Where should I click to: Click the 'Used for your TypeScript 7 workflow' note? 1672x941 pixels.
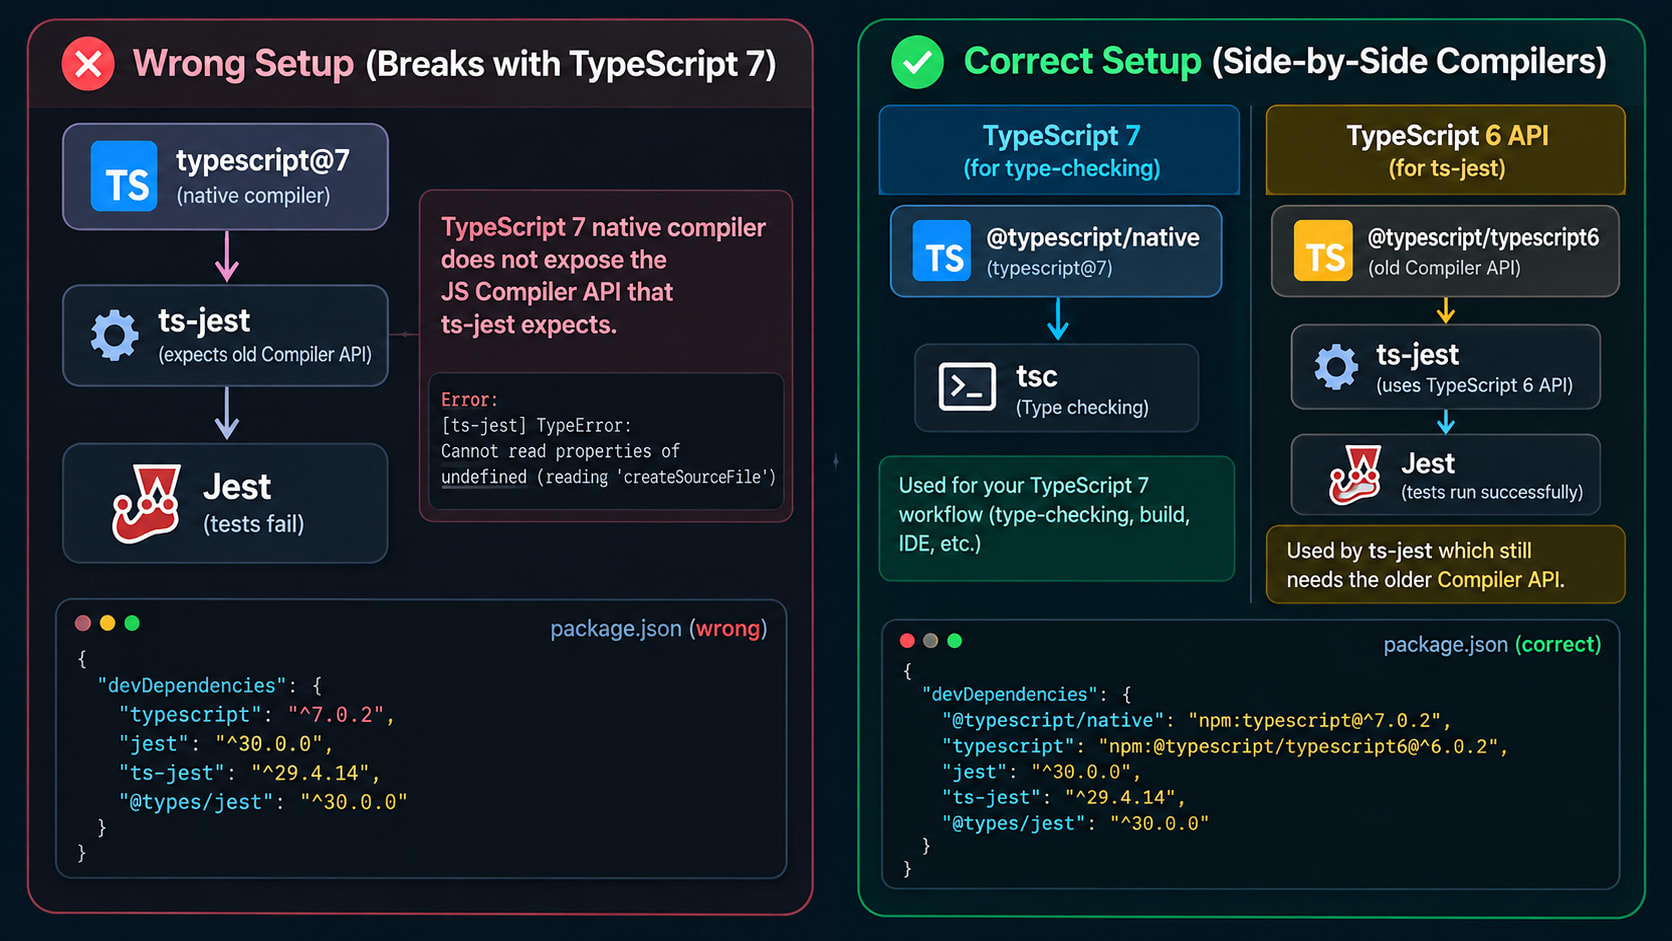1057,518
